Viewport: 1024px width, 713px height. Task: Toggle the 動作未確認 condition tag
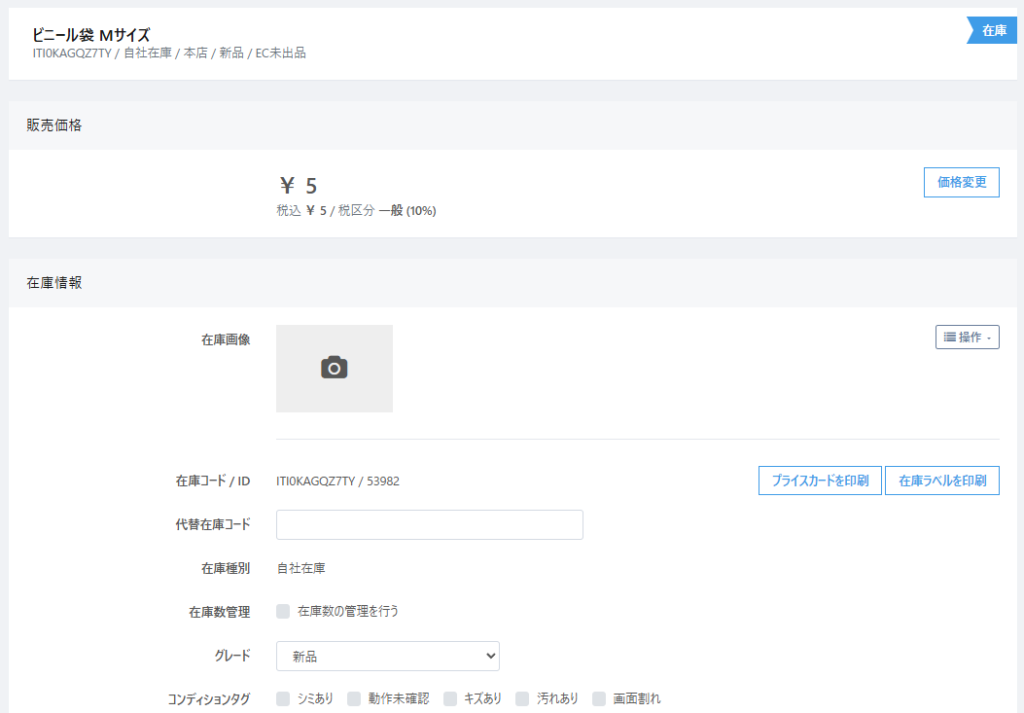pos(354,699)
